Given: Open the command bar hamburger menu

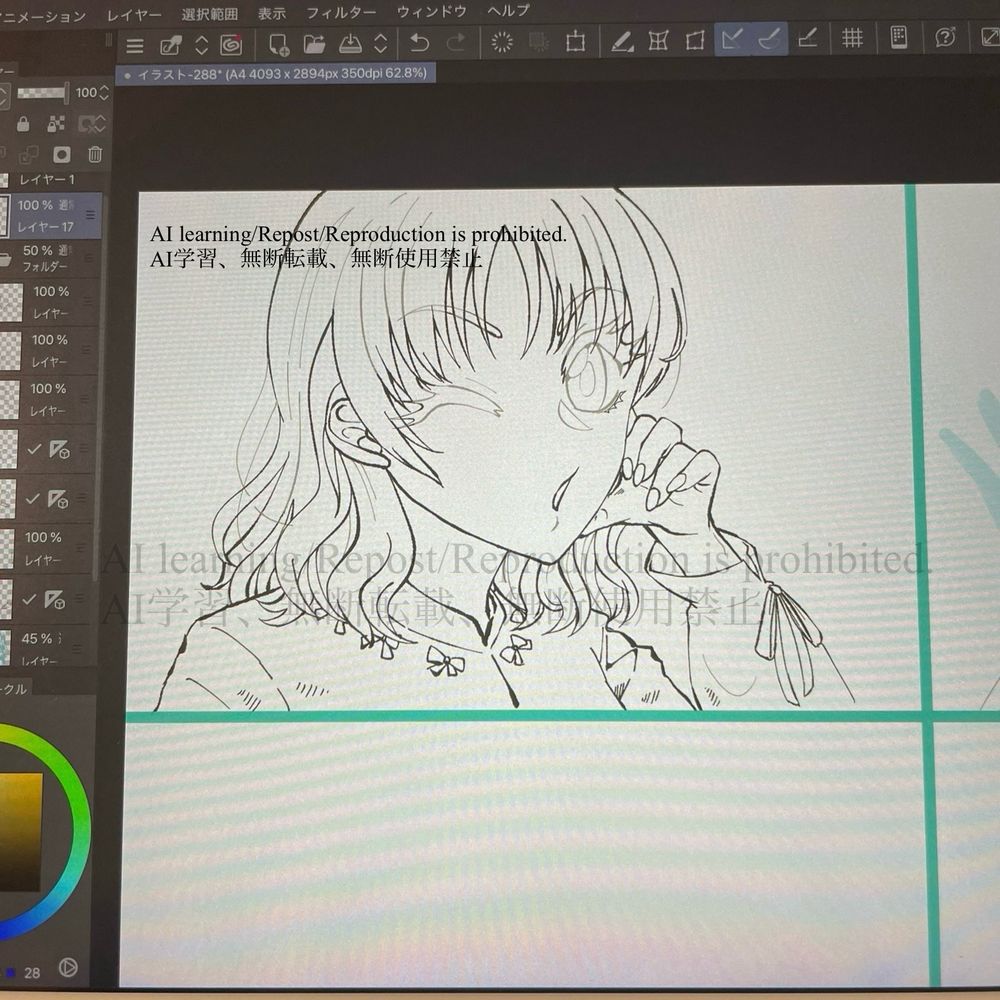Looking at the screenshot, I should 135,45.
